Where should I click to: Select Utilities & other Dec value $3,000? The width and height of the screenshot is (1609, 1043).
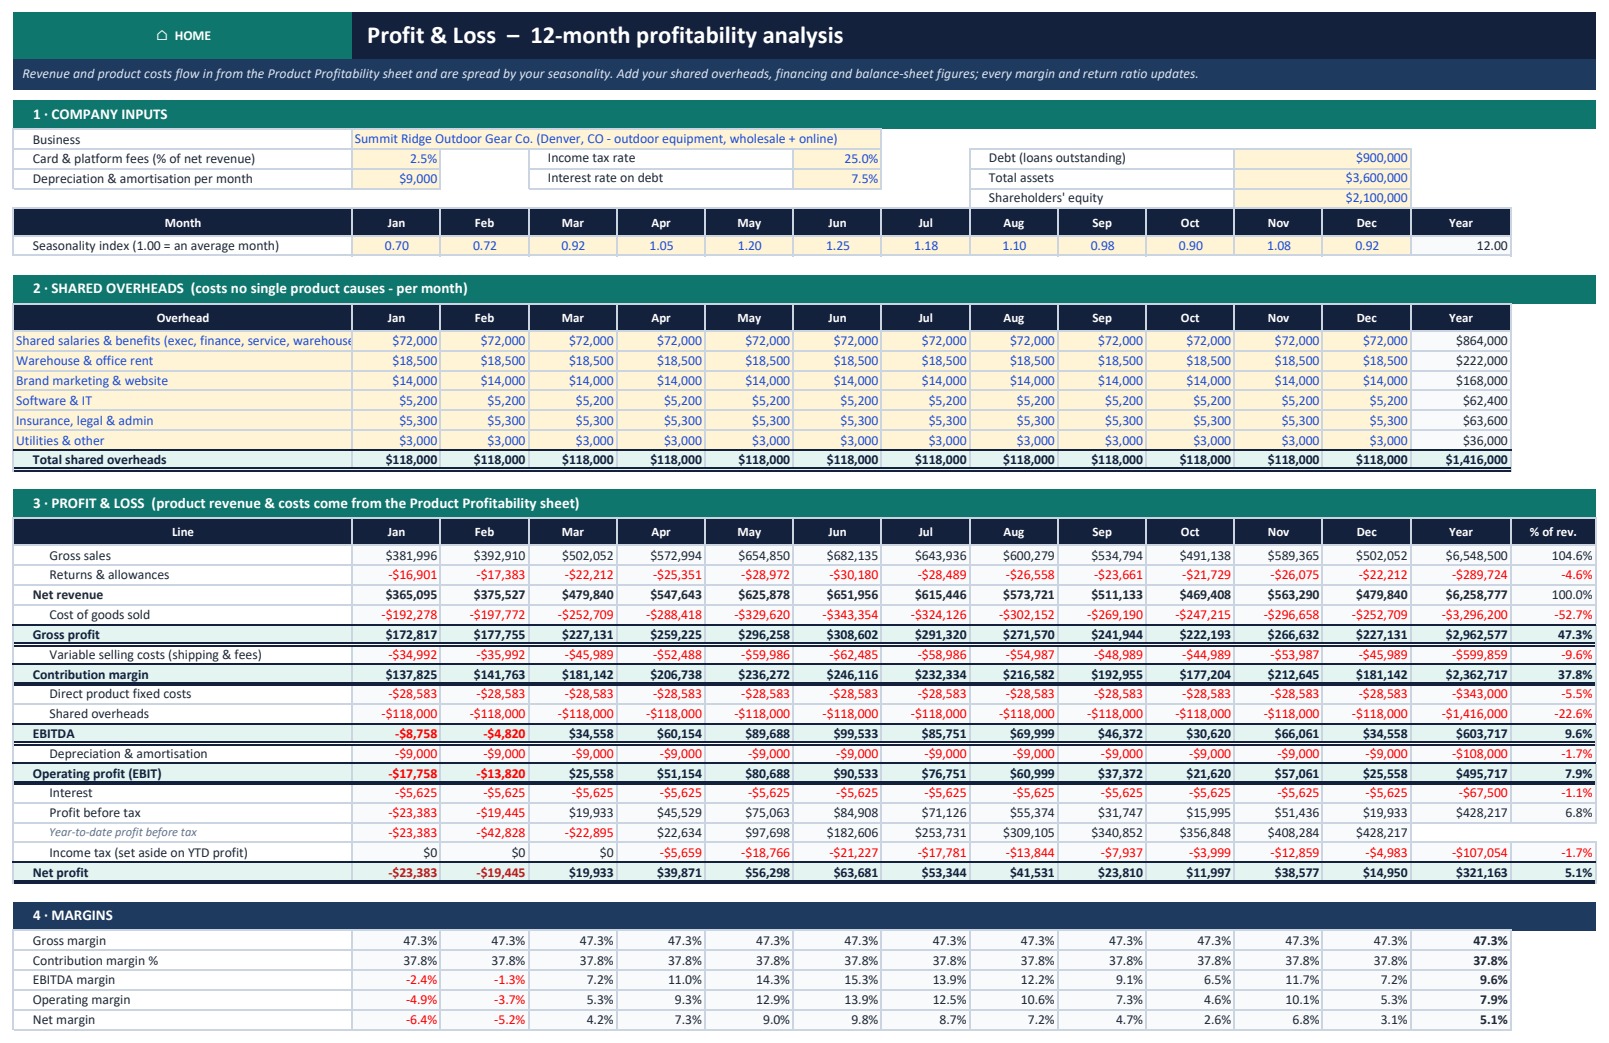tap(1366, 441)
